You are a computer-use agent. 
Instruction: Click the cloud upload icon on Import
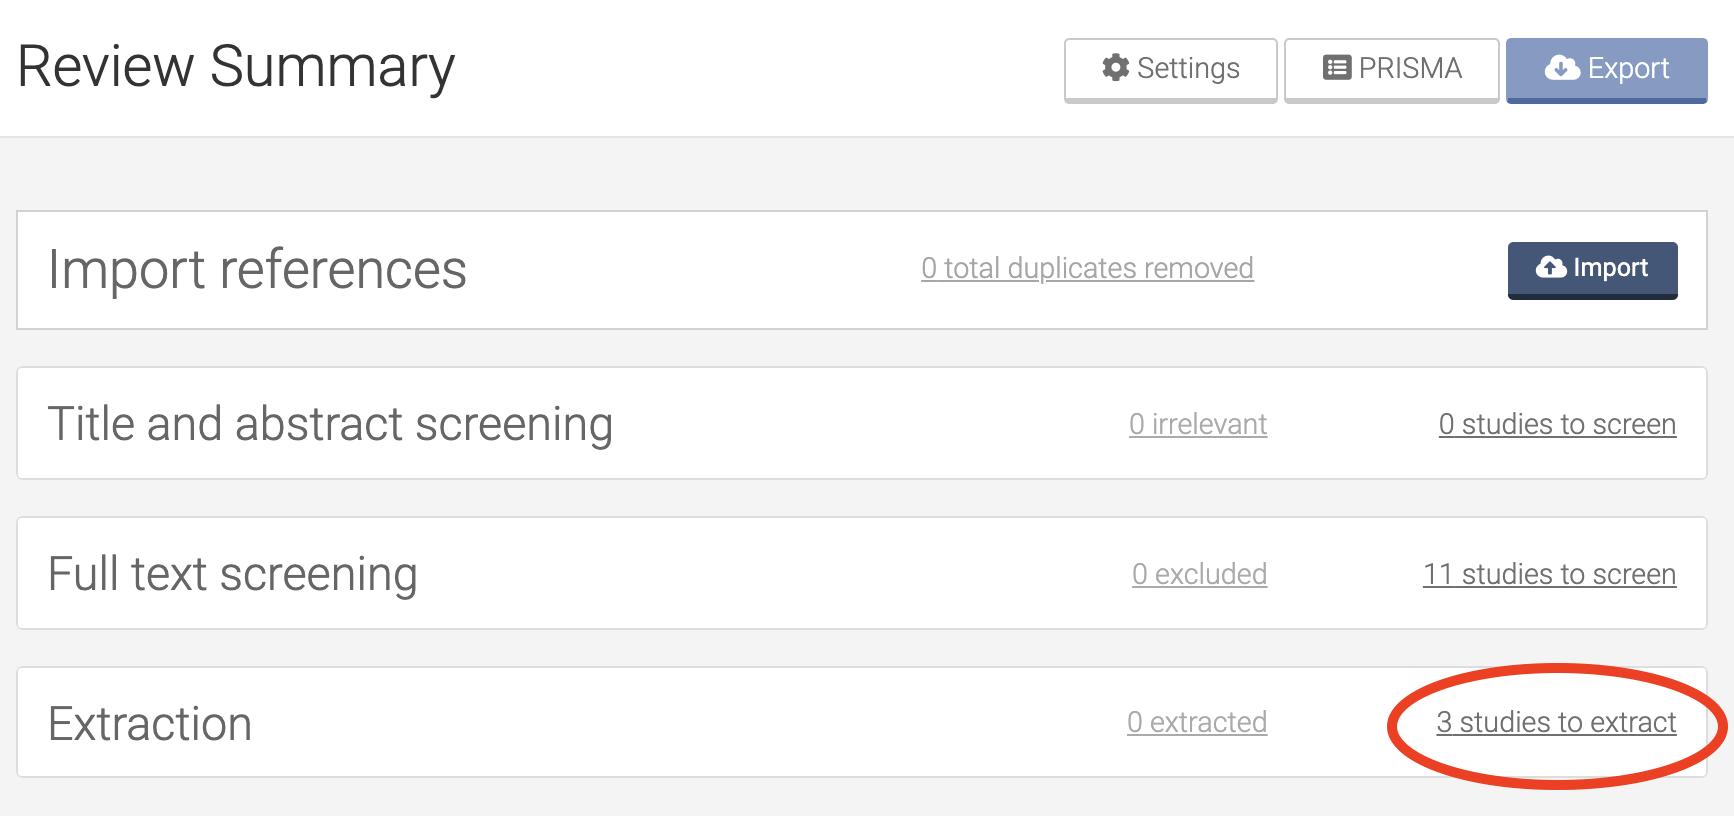[1551, 267]
